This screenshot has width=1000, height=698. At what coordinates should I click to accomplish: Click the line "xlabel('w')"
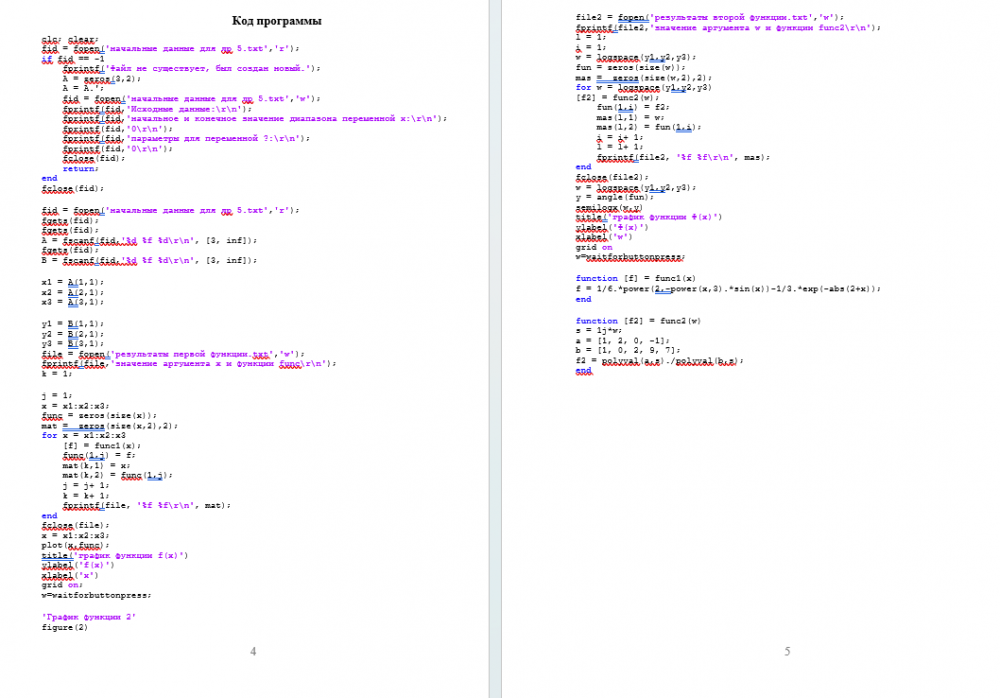point(604,237)
